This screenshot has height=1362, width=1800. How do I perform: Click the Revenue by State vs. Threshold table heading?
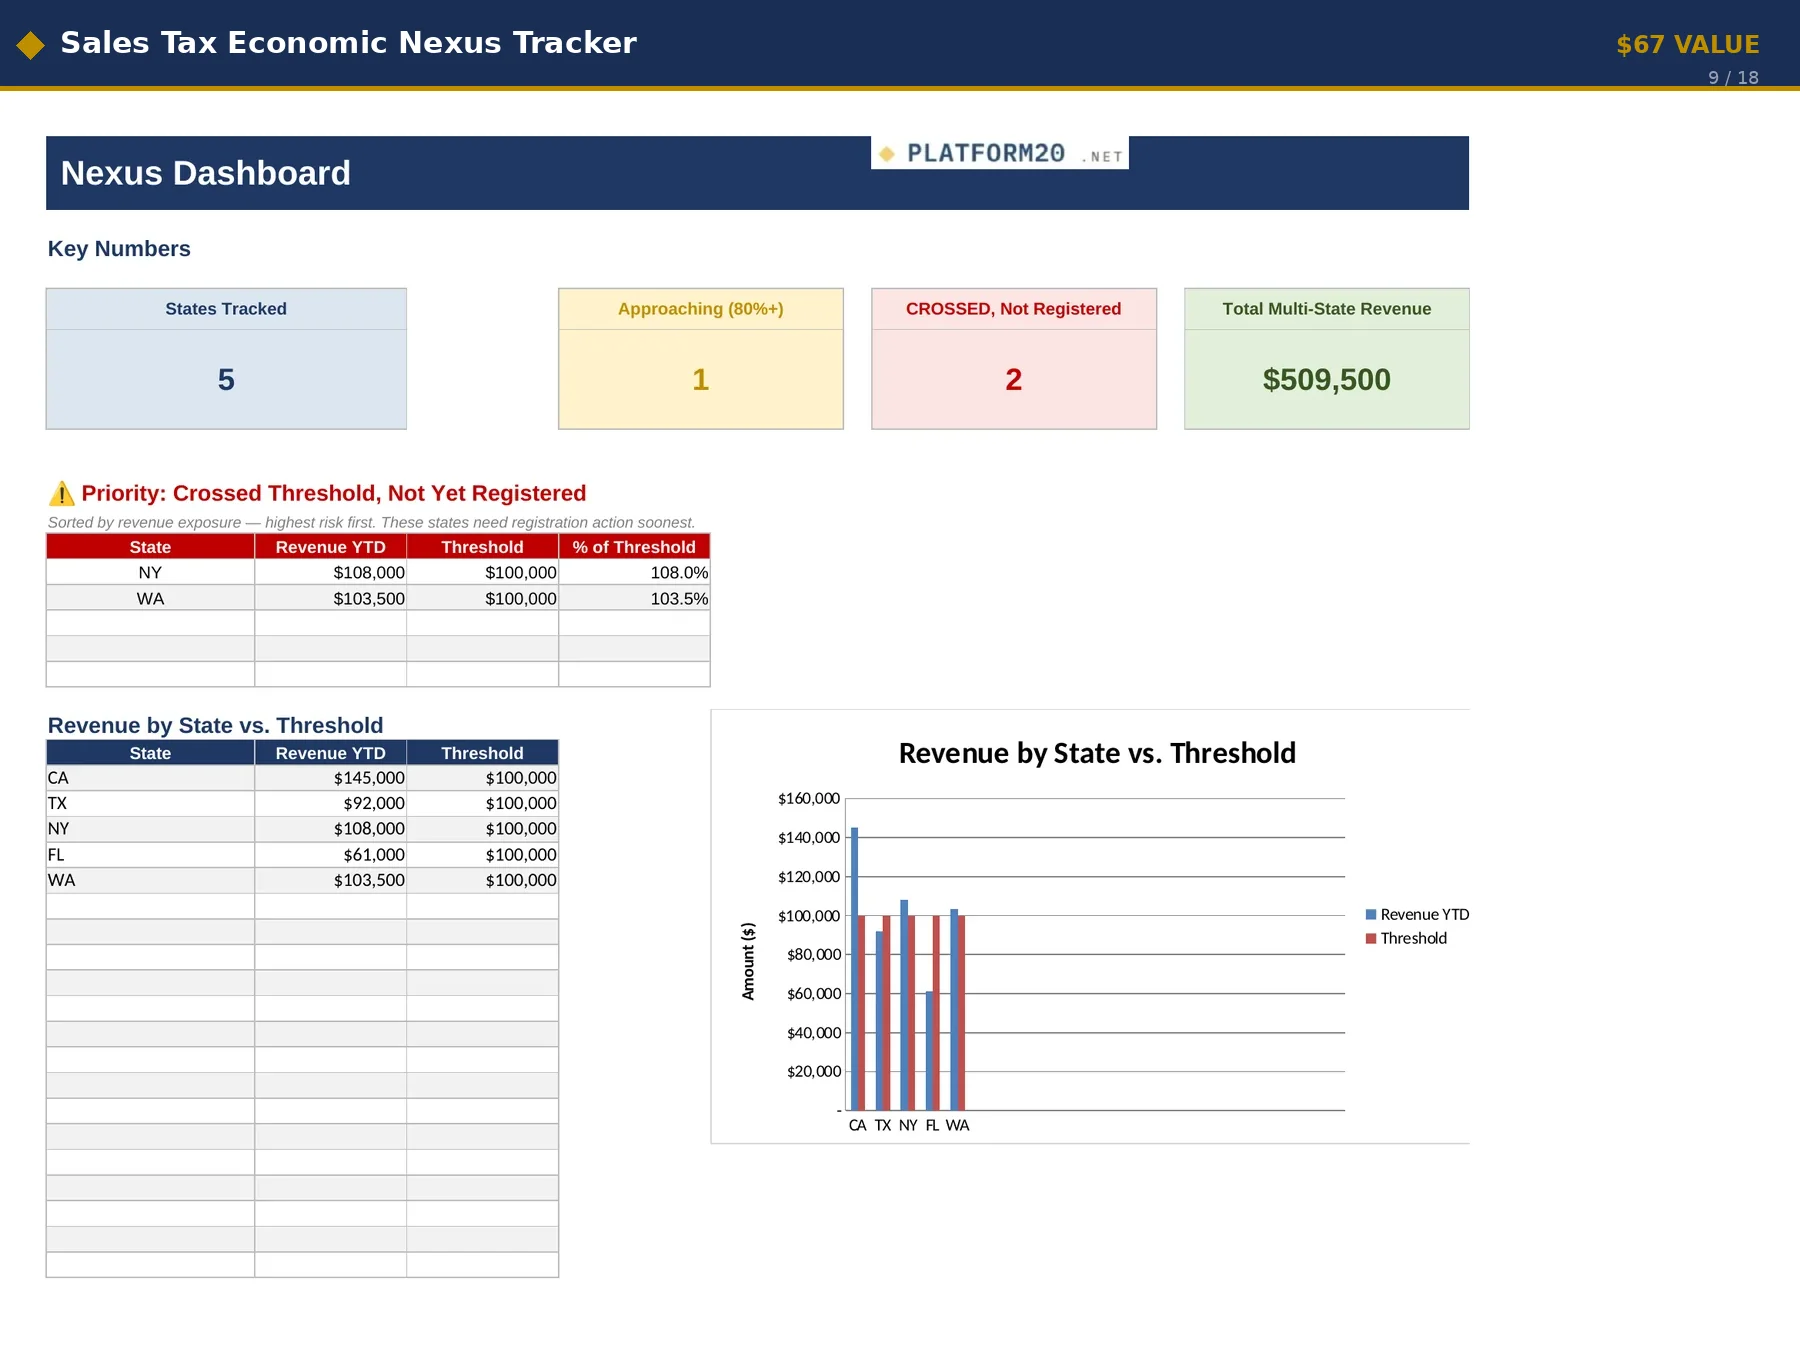(x=215, y=726)
